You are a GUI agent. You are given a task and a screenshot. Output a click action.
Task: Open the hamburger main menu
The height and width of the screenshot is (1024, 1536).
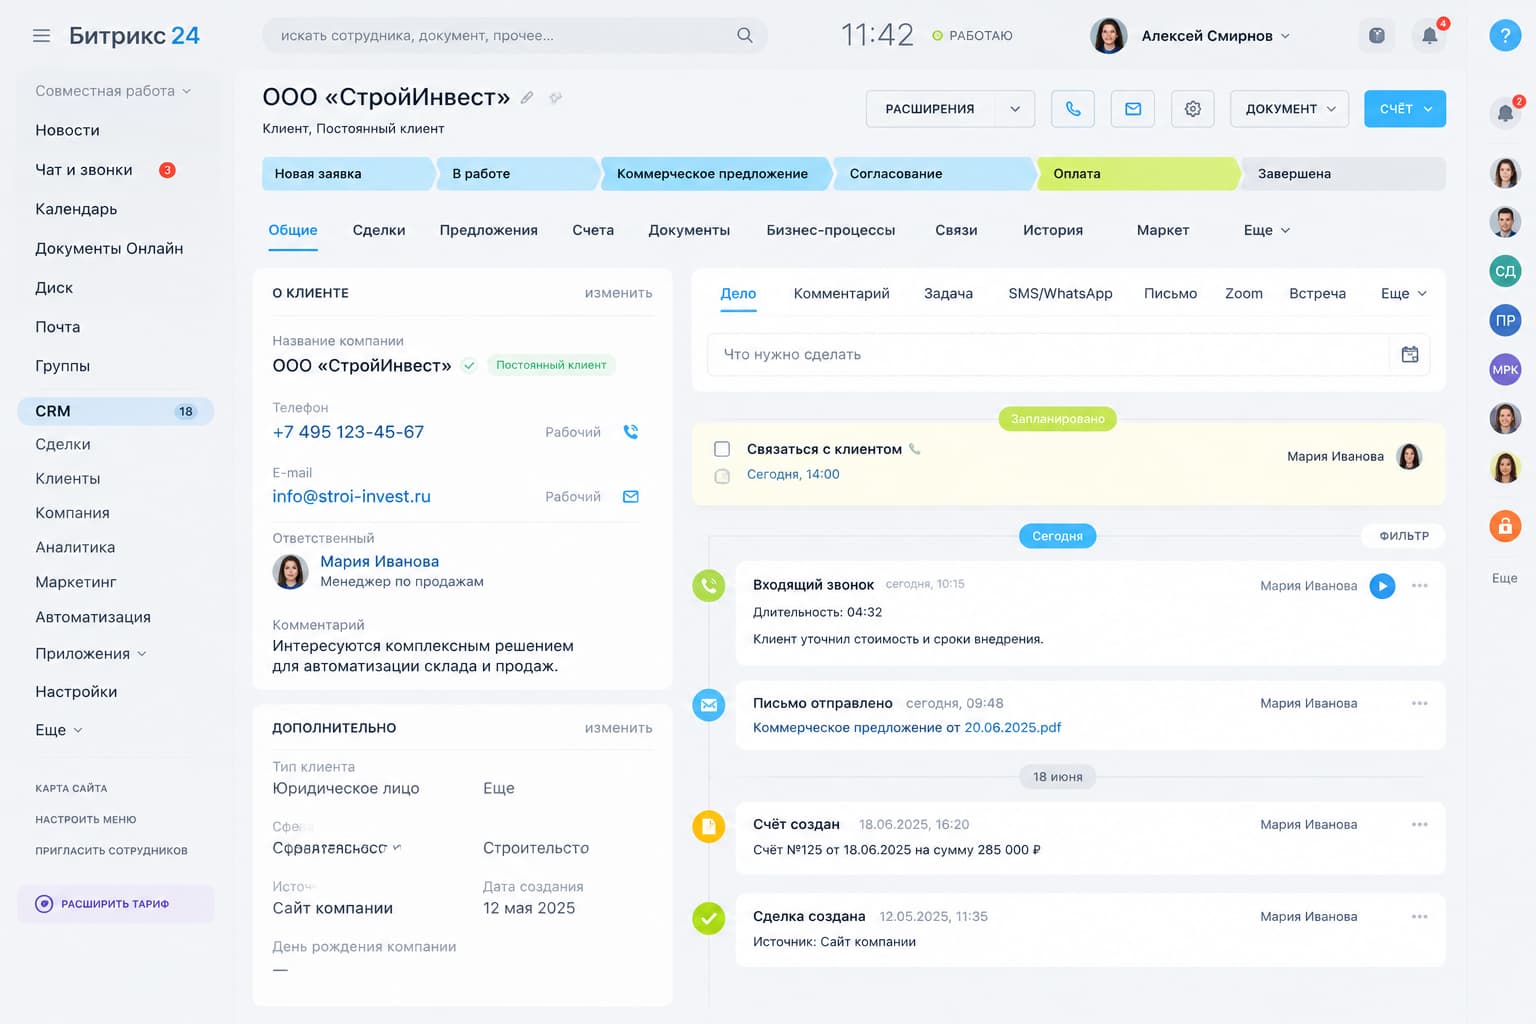[x=41, y=36]
